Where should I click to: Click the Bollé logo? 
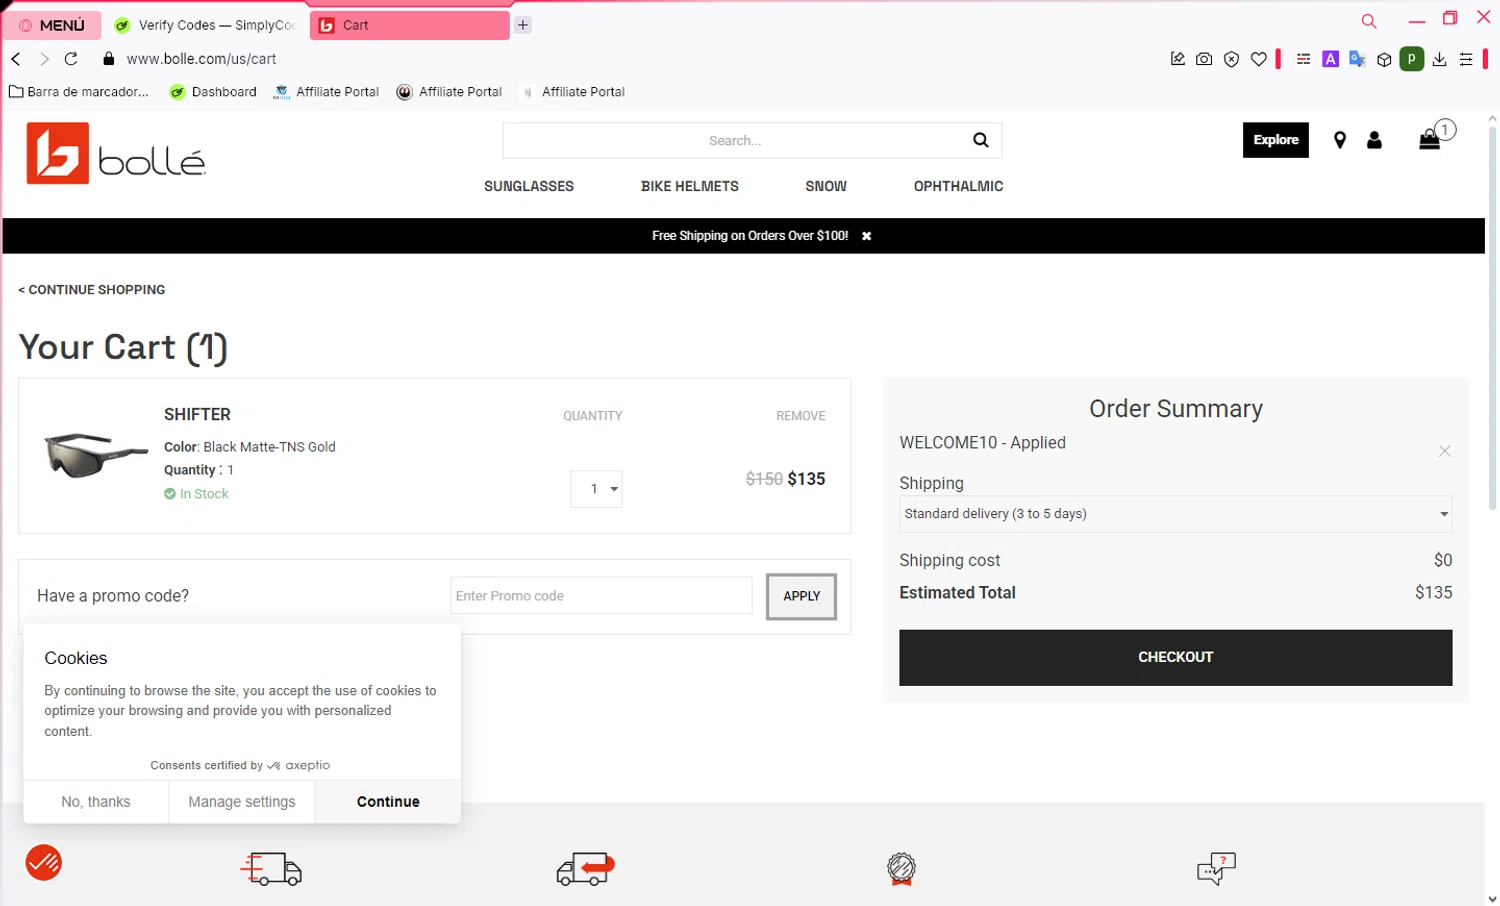pyautogui.click(x=116, y=153)
